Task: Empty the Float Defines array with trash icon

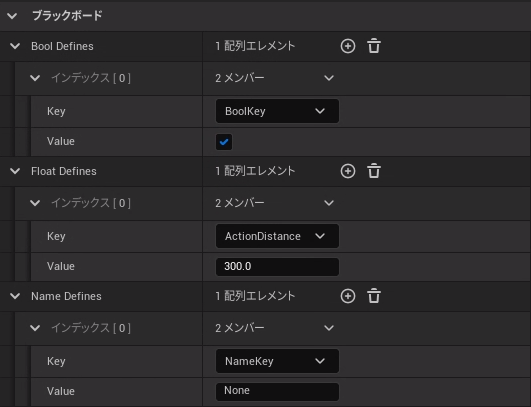Action: pyautogui.click(x=374, y=171)
